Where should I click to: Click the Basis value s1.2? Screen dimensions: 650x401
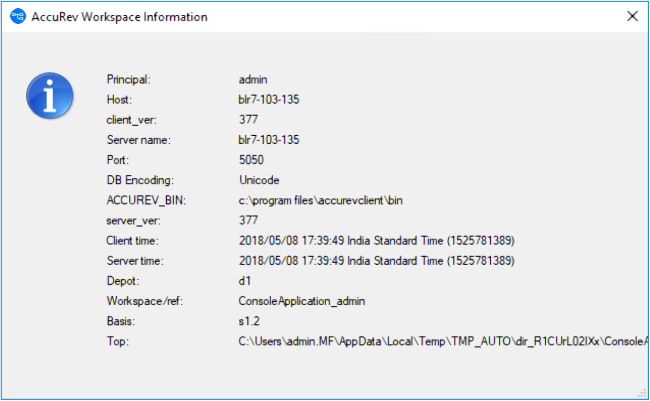coord(252,322)
